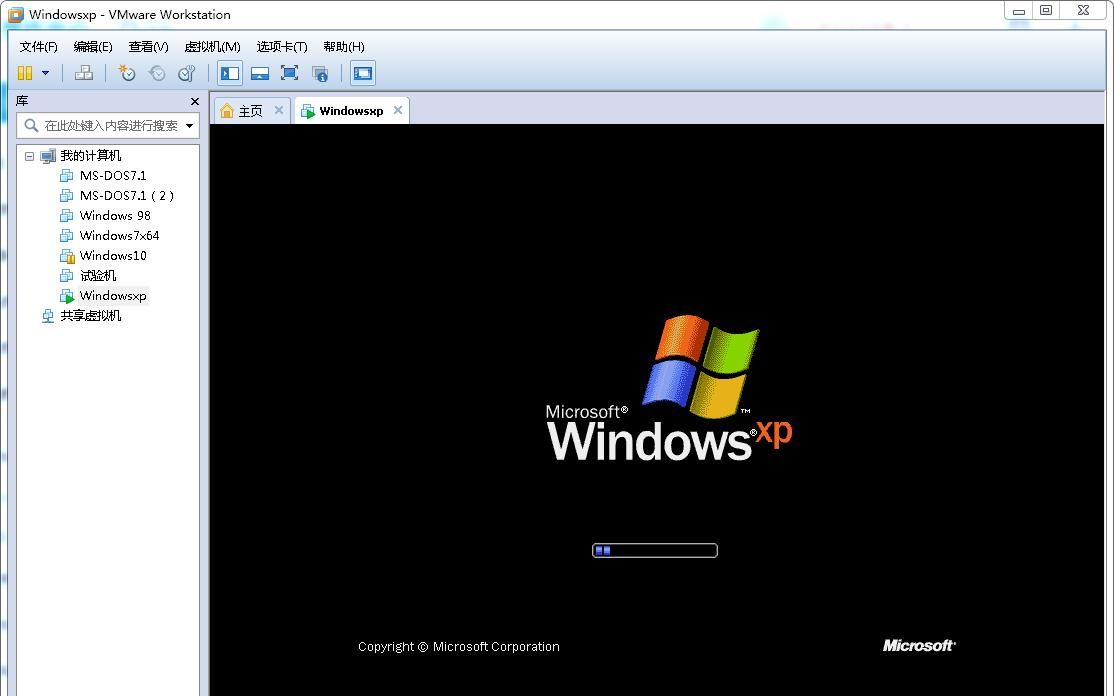Collapse the 我的计算机 tree node
This screenshot has width=1114, height=696.
28,155
